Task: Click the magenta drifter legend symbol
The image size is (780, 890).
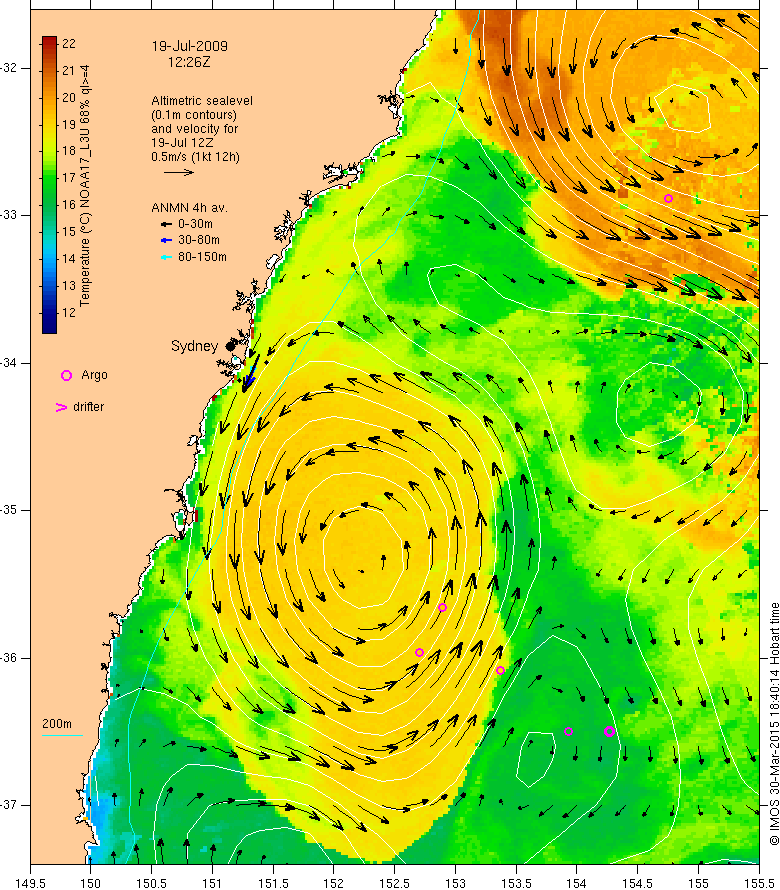Action: (61, 407)
